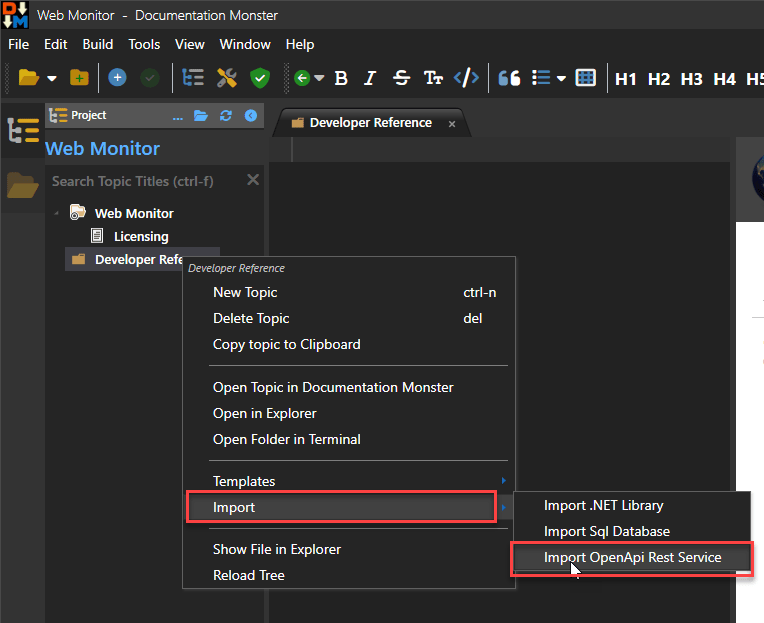
Task: Select the folder browser sidebar icon
Action: 22,186
